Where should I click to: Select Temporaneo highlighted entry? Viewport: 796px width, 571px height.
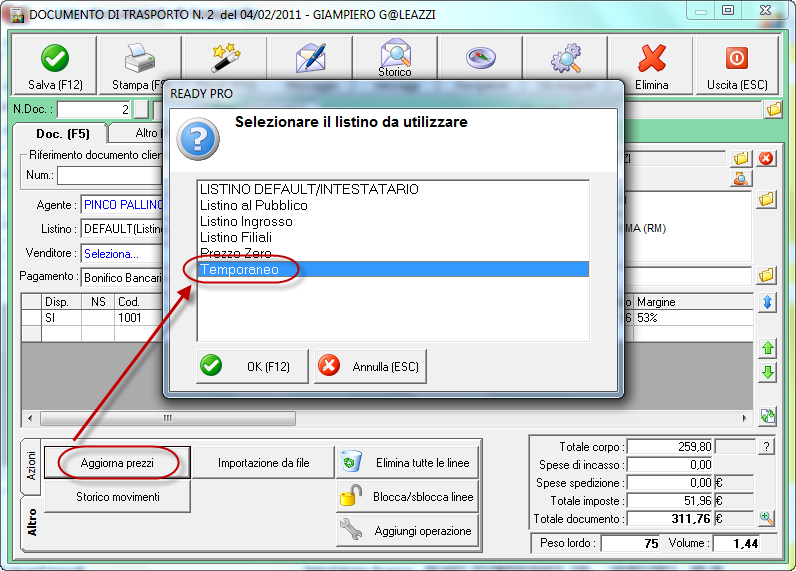[393, 269]
